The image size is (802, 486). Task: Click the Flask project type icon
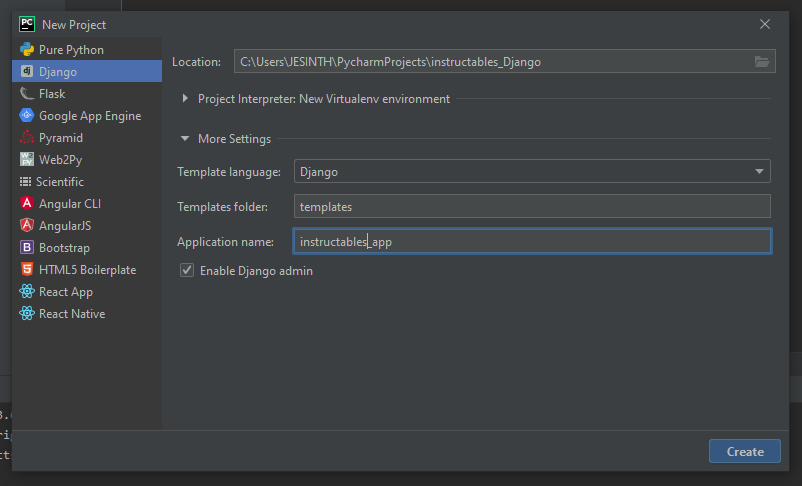click(x=27, y=94)
